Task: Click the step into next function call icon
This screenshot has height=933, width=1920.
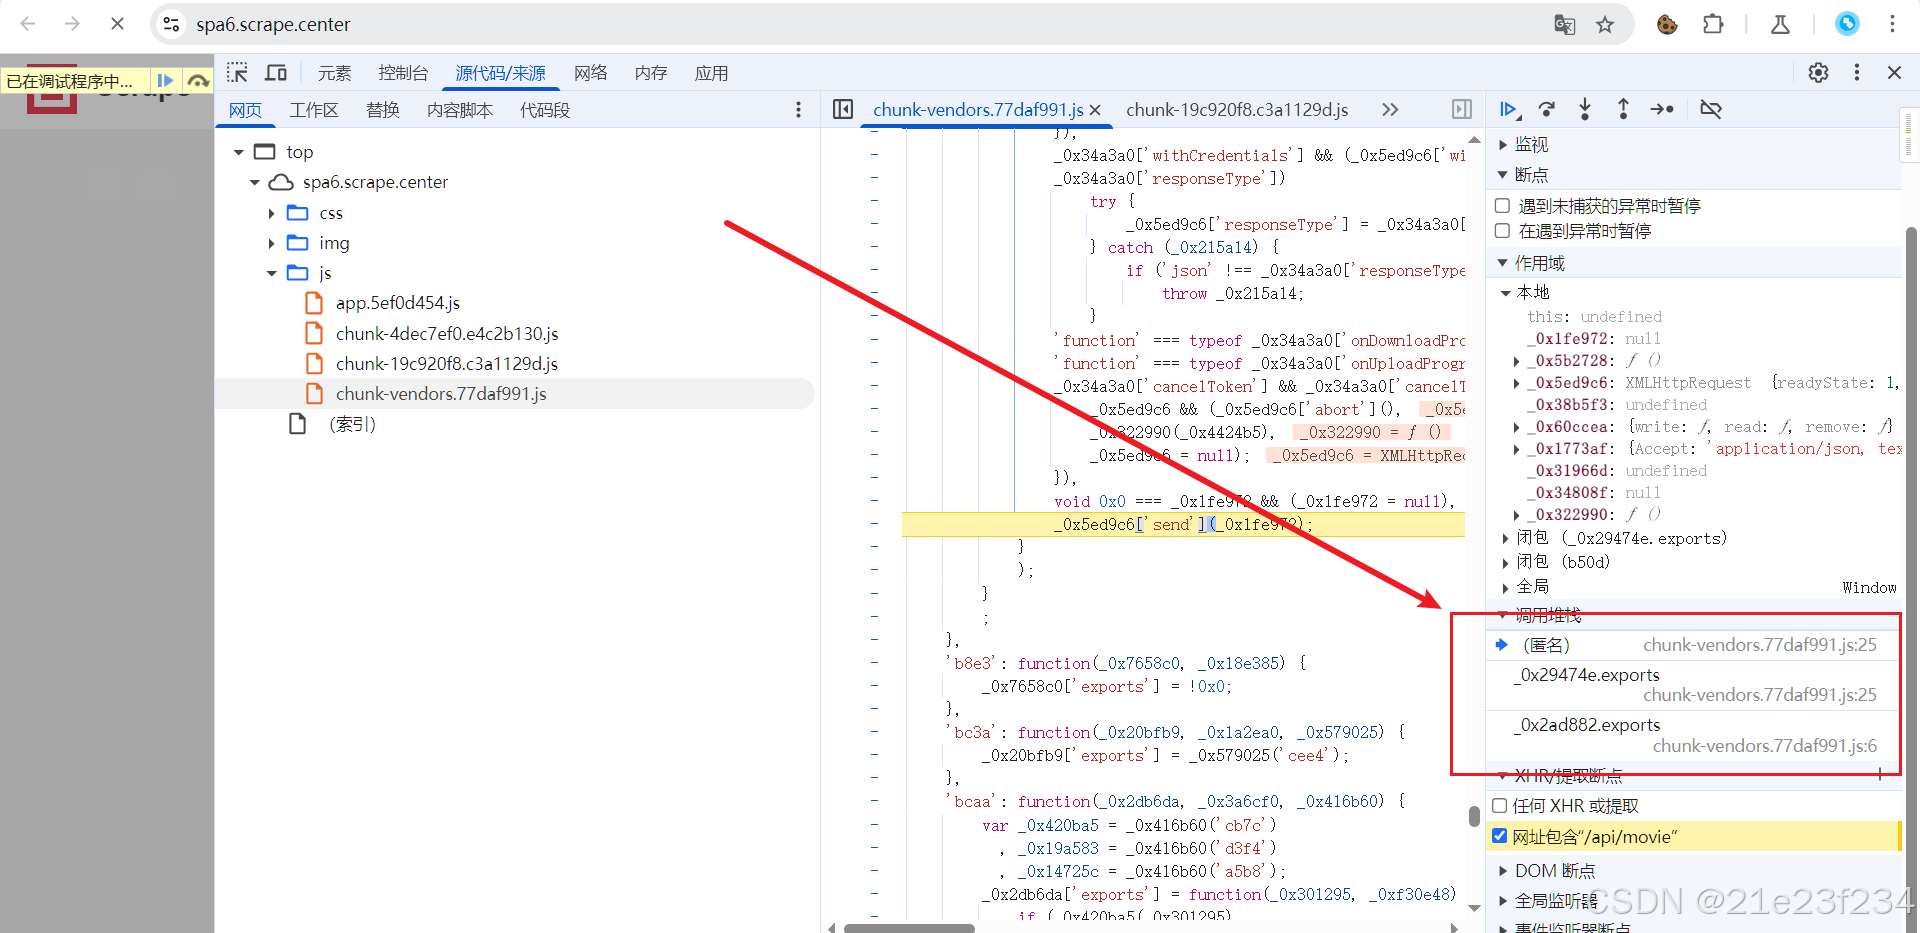Action: pos(1585,109)
